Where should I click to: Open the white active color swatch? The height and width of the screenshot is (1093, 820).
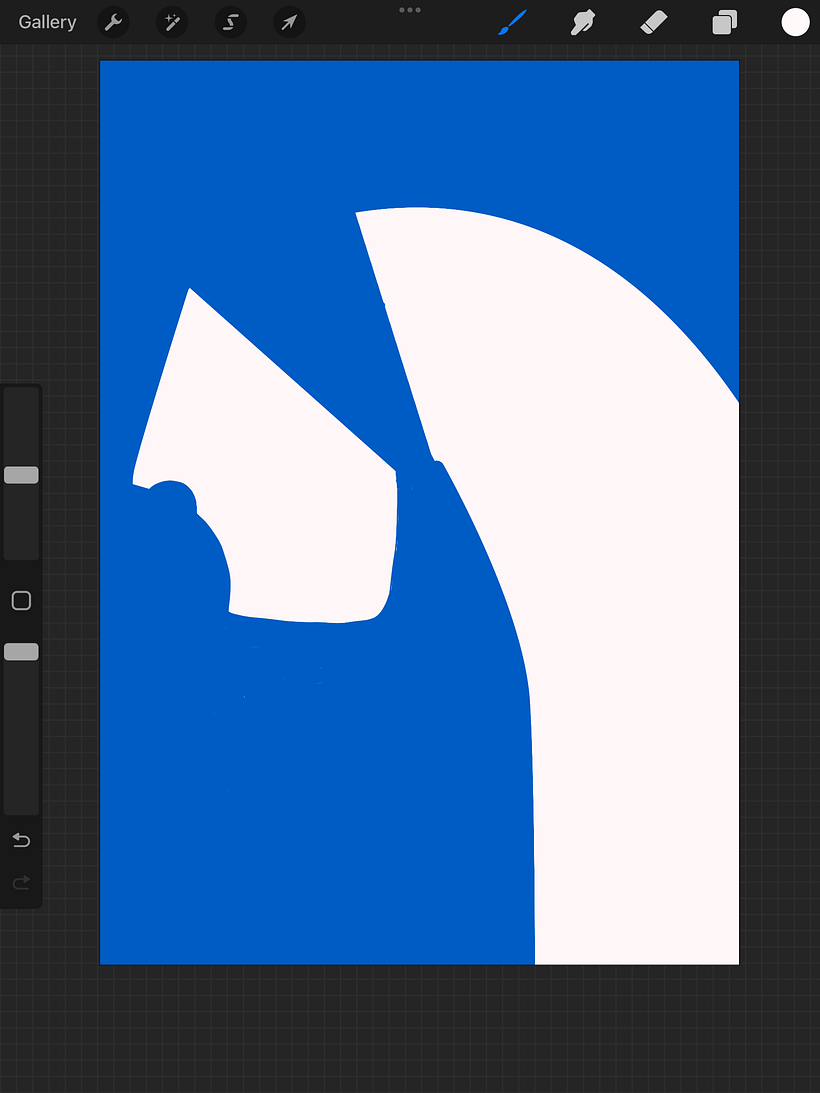coord(795,22)
